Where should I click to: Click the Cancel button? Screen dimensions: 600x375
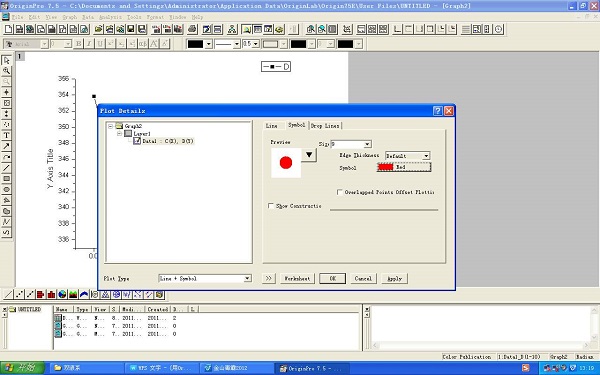[x=363, y=278]
